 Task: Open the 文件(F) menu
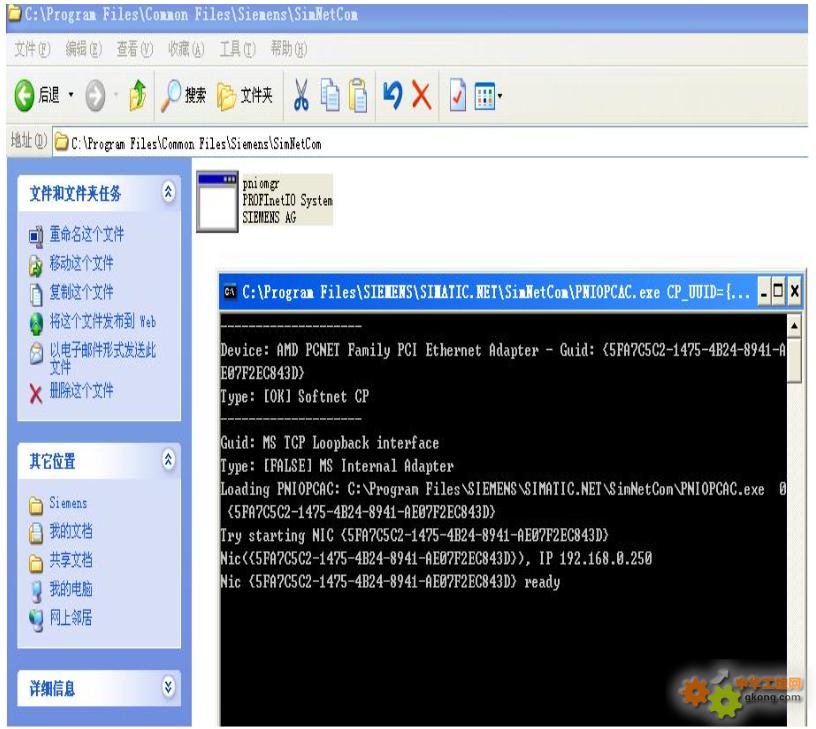(32, 49)
